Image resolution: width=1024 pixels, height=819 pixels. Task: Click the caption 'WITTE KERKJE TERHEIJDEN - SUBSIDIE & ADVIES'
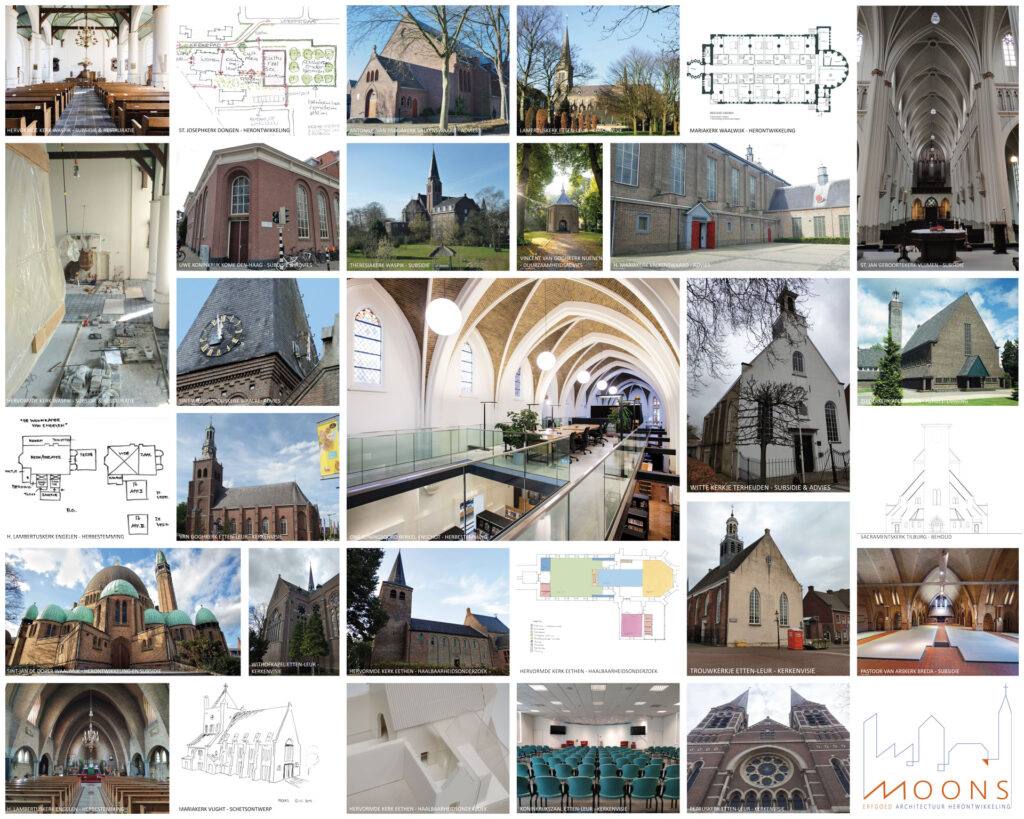point(761,487)
